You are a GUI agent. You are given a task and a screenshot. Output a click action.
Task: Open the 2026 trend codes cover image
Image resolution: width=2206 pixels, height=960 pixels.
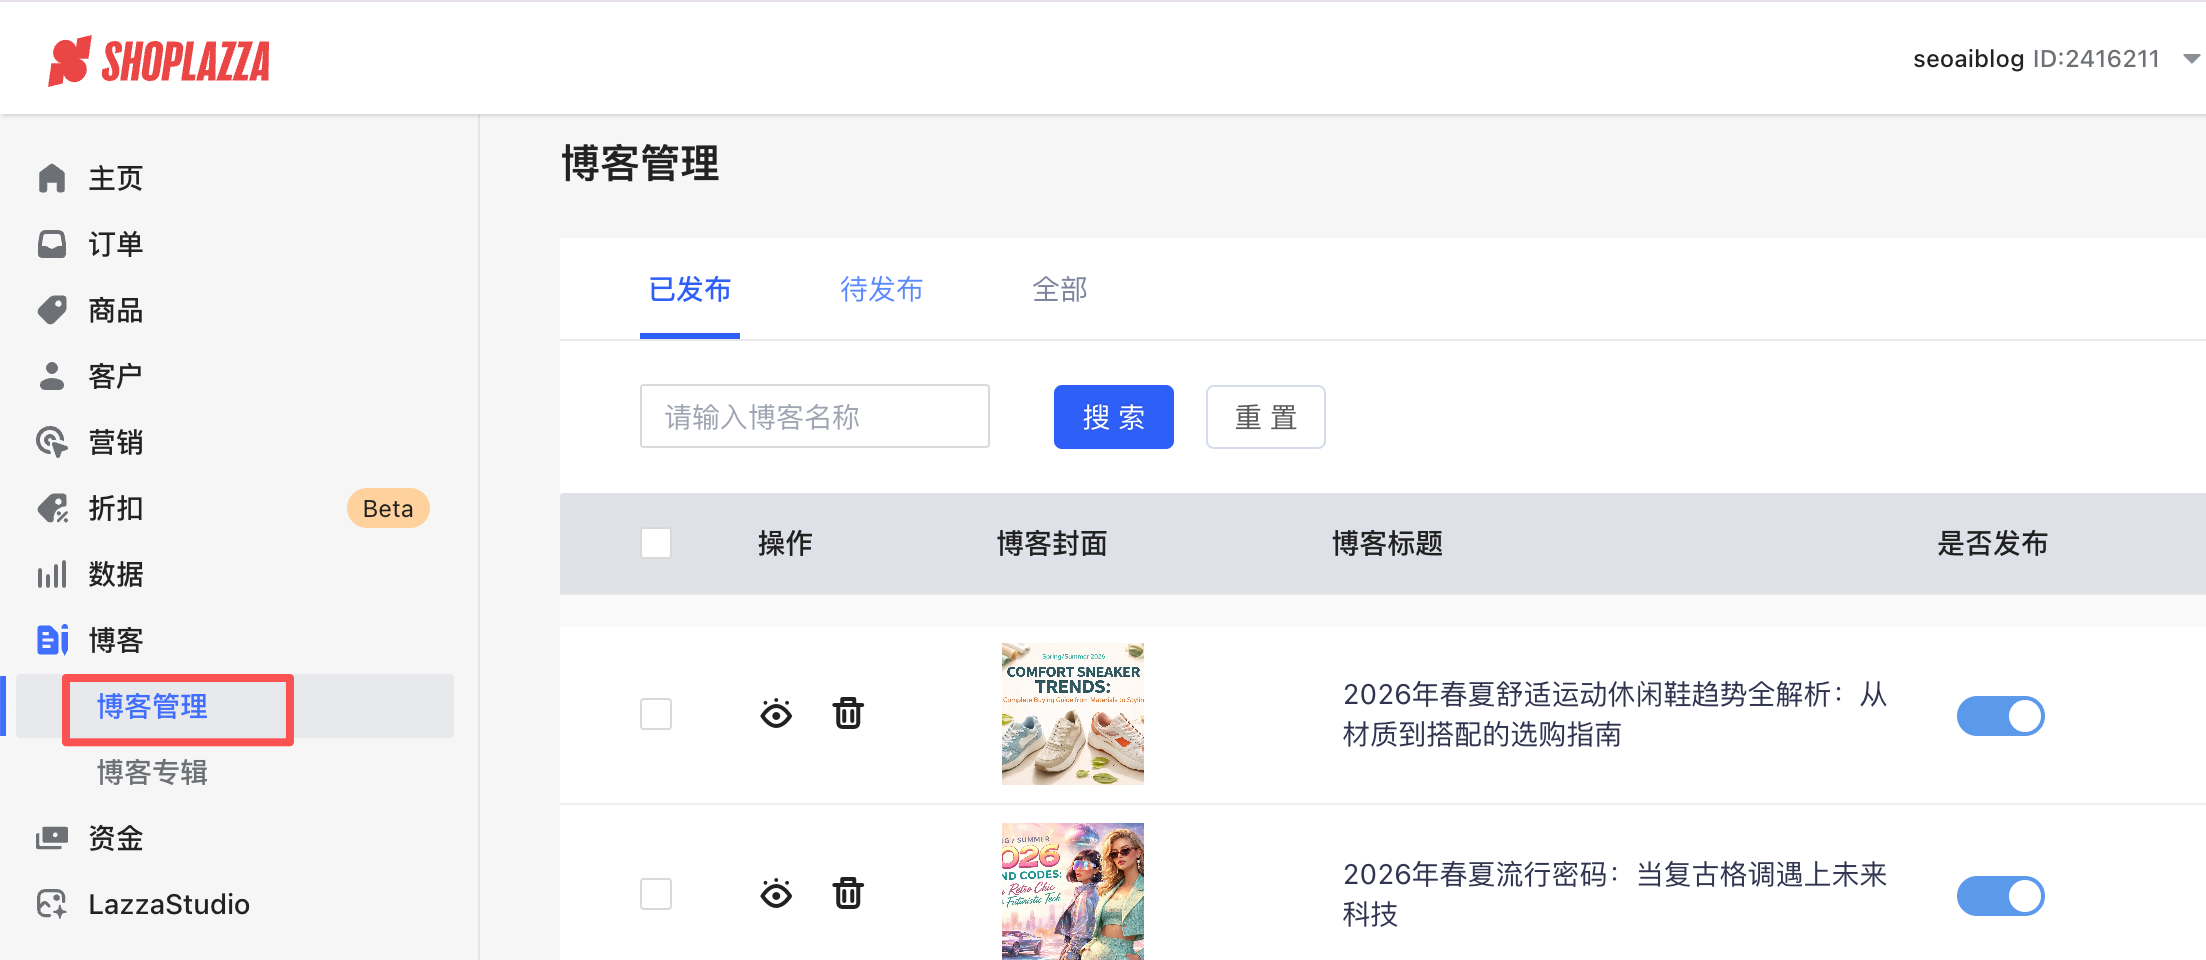tap(1073, 892)
